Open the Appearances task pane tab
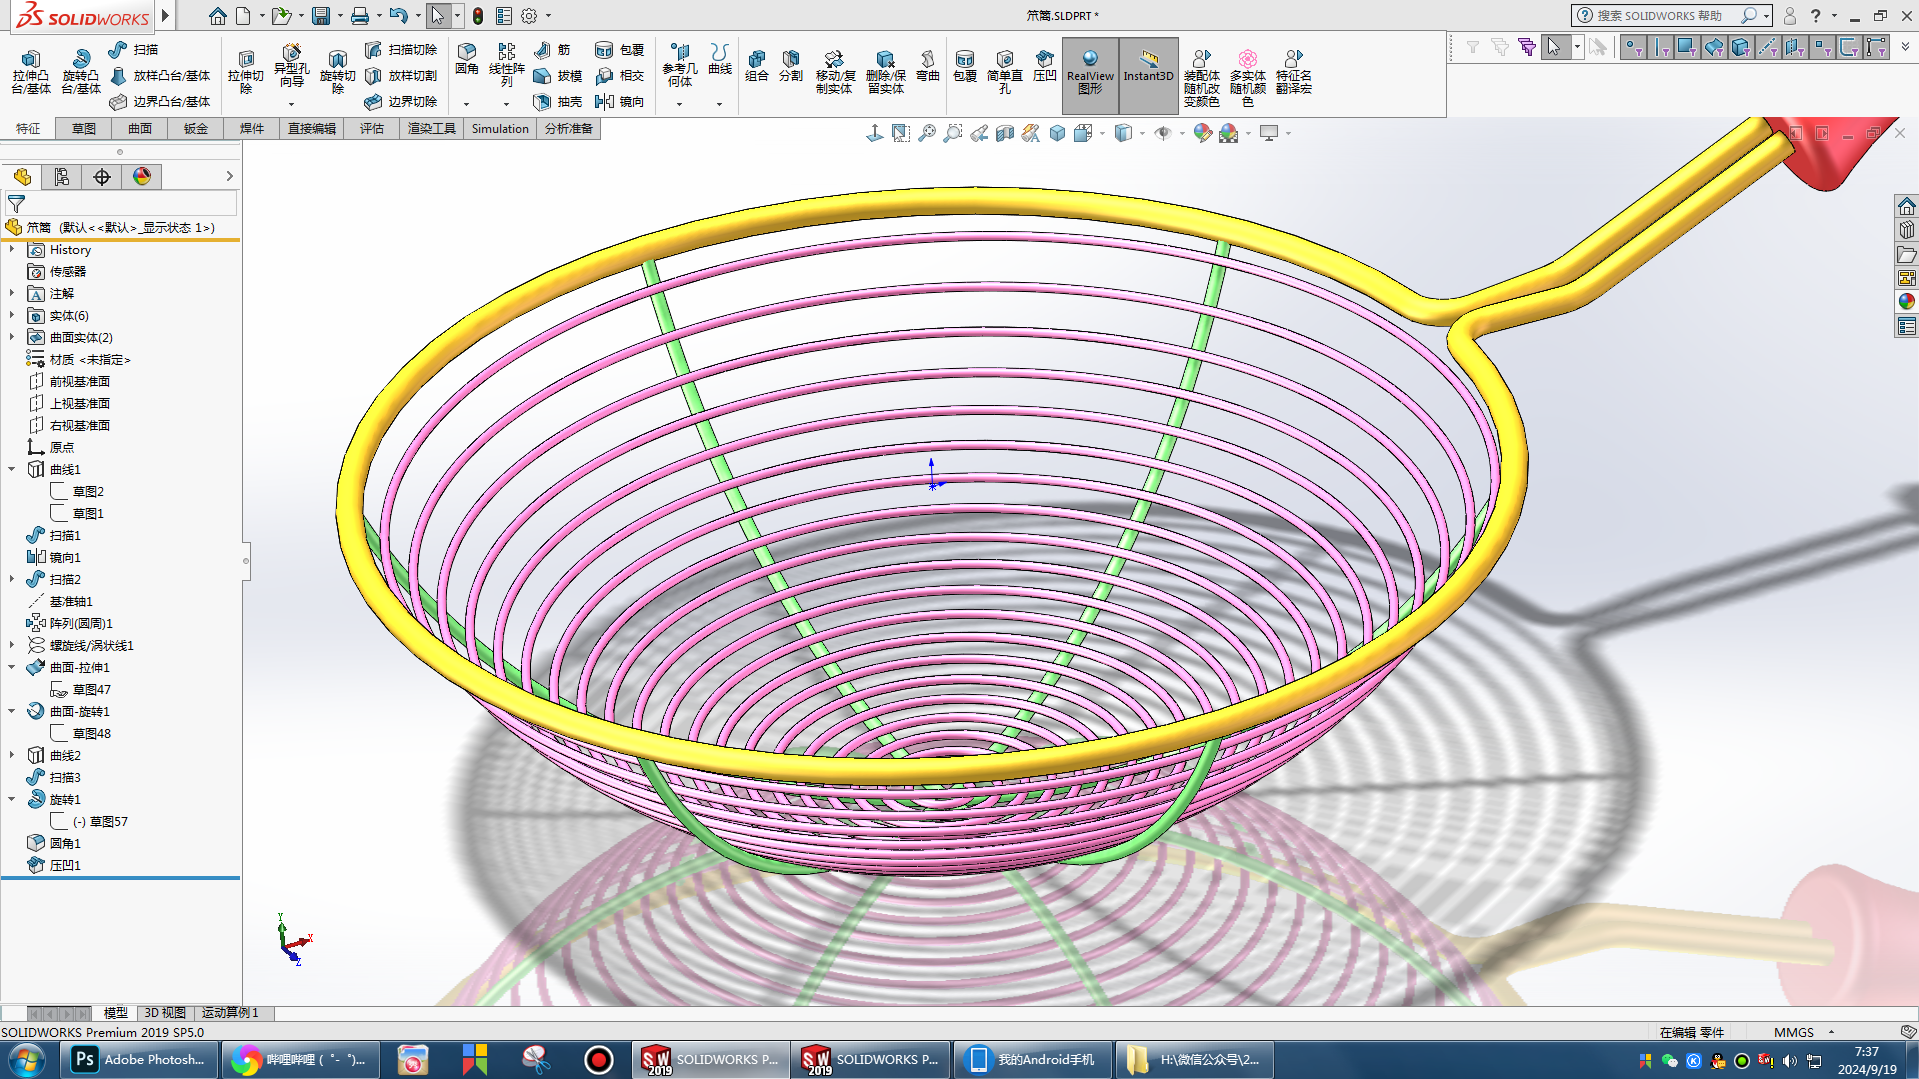Image resolution: width=1919 pixels, height=1079 pixels. point(1907,302)
